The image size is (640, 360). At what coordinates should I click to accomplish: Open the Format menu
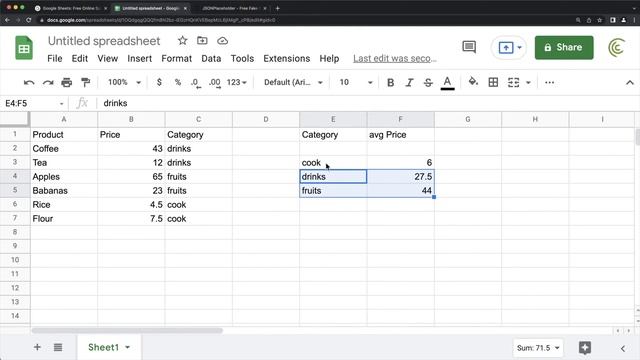[176, 58]
